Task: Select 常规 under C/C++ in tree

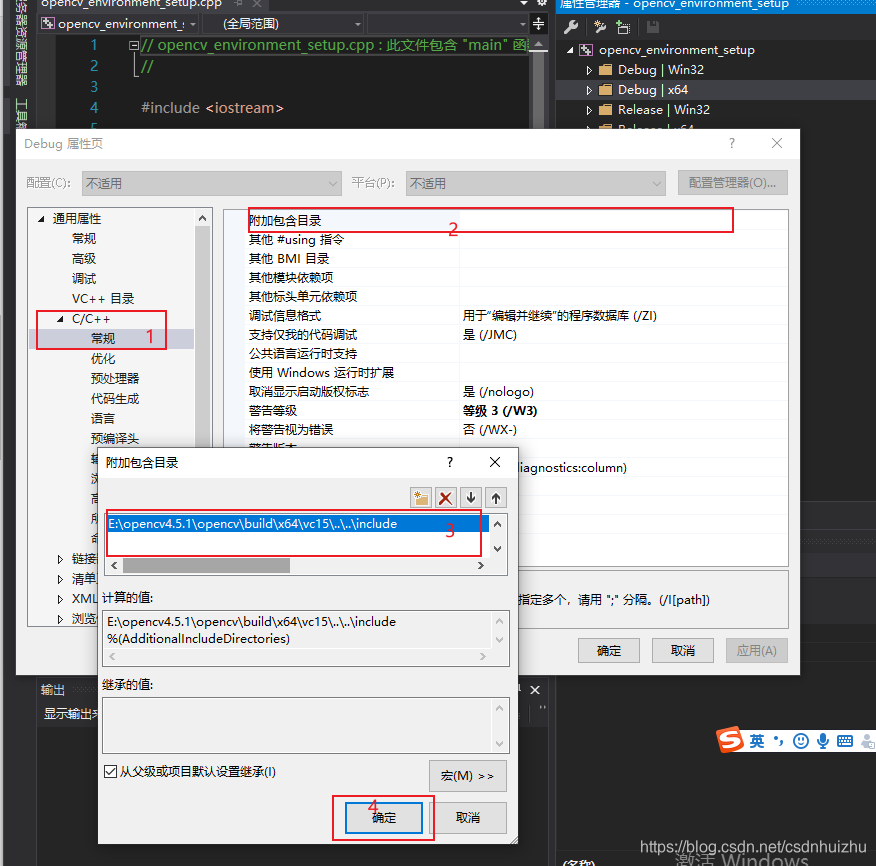Action: (103, 339)
